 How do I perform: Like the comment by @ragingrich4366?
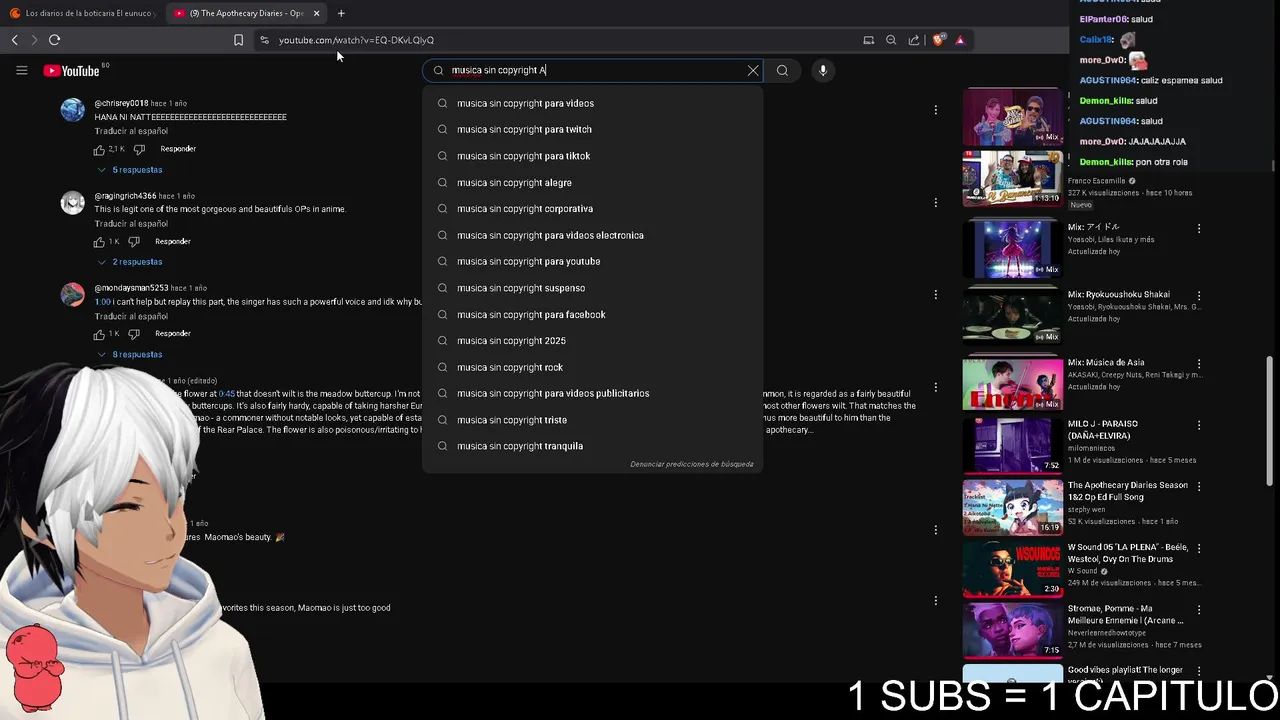click(100, 241)
